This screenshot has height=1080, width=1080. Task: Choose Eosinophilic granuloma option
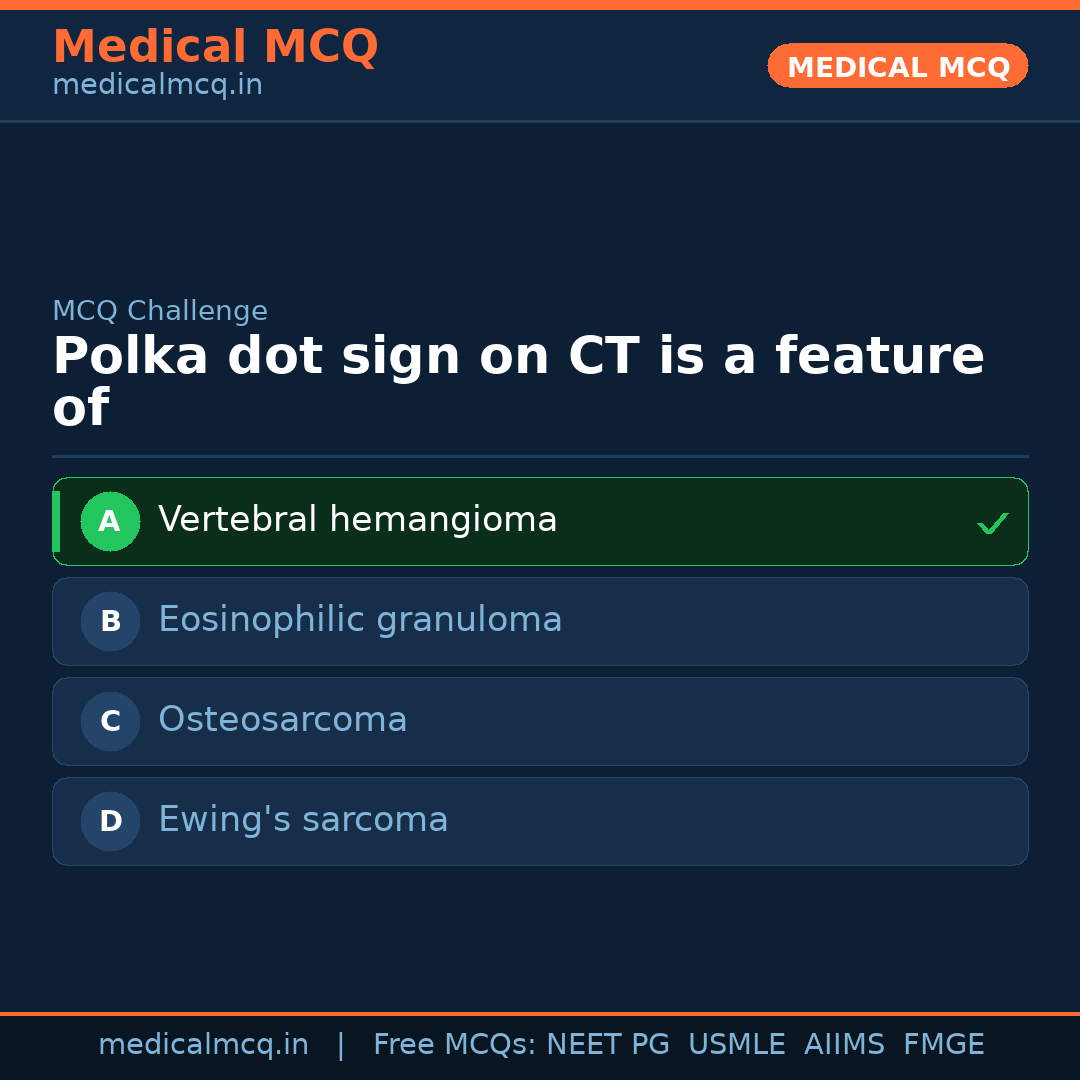click(360, 620)
